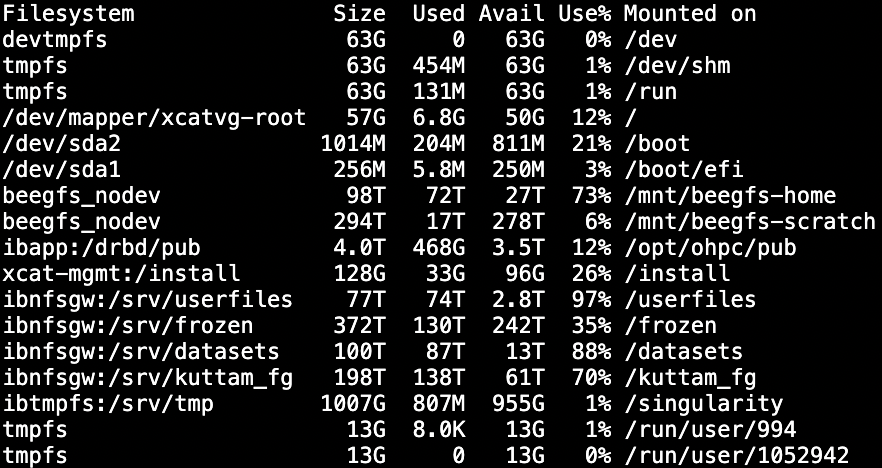882x468 pixels.
Task: Click the ibnfsgw:/srv/kuttam_fg filesystem entry
Action: (147, 378)
